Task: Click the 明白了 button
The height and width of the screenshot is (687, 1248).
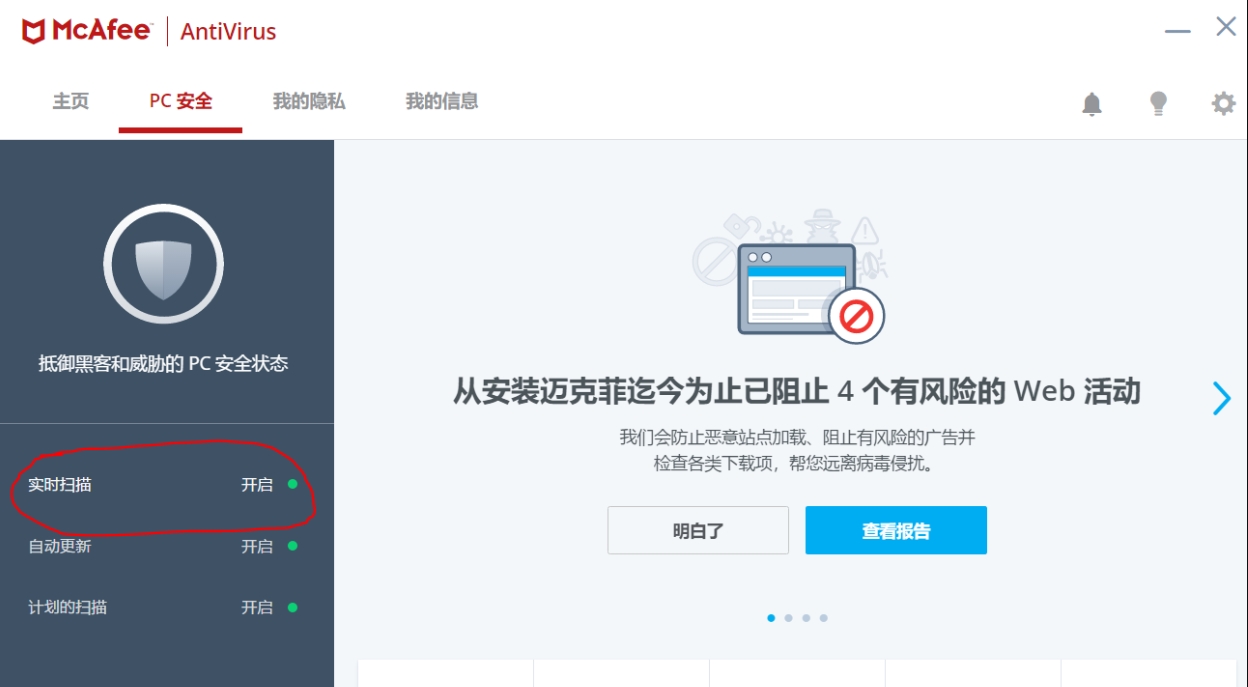Action: point(698,530)
